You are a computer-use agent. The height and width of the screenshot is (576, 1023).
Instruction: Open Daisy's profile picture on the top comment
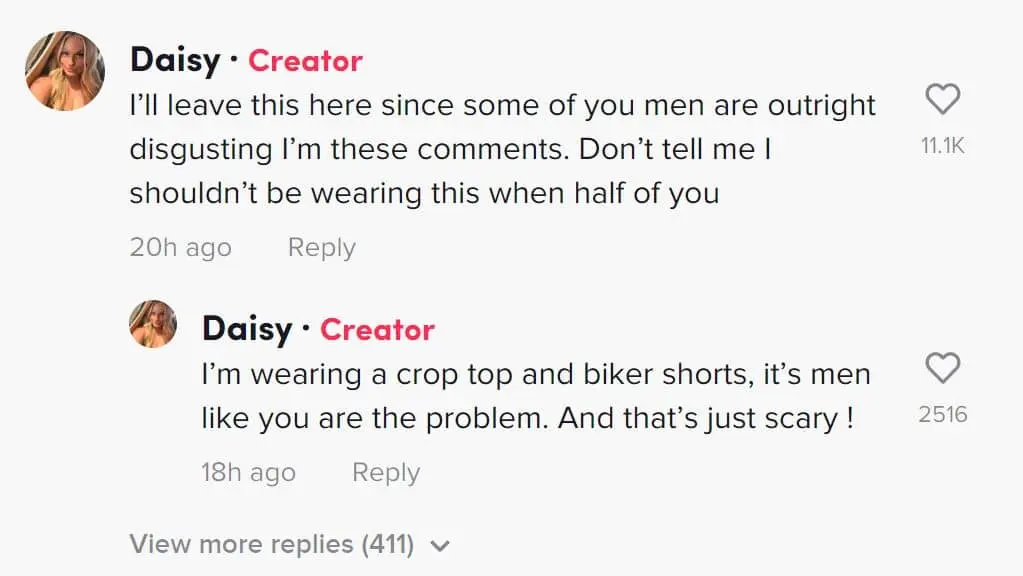(65, 70)
